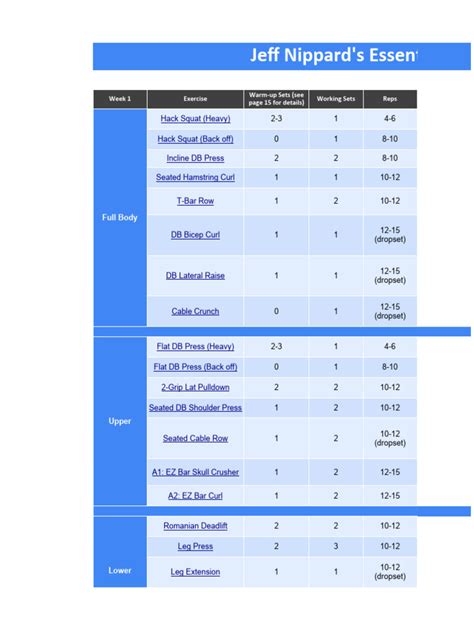Select A1: EZ Bar Skull Crusher link

(195, 472)
